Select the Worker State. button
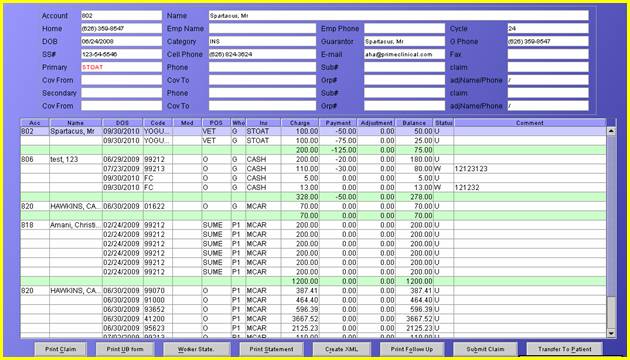The width and height of the screenshot is (630, 360). (x=196, y=349)
